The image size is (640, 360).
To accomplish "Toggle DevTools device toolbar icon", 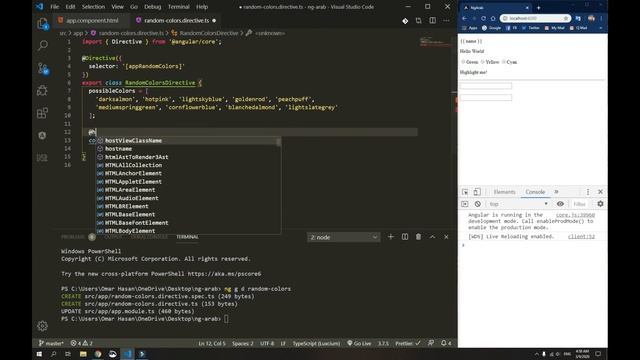I will (x=477, y=192).
